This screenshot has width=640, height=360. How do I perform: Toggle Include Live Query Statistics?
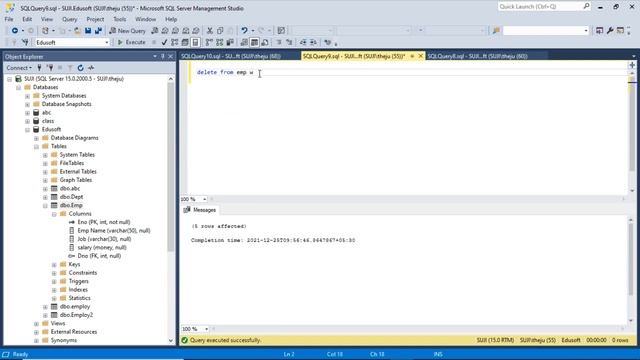click(x=220, y=42)
